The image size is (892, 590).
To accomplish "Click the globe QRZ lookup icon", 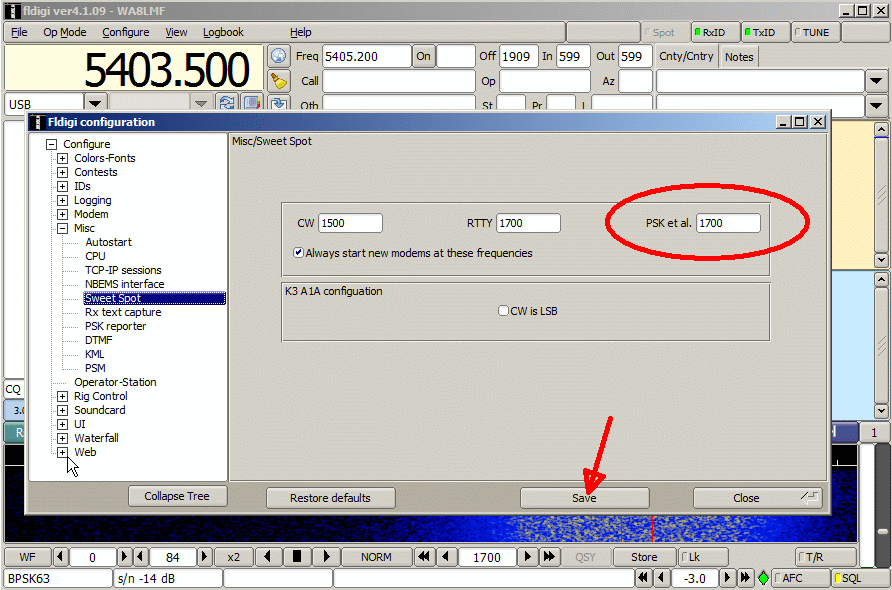I will tap(278, 56).
